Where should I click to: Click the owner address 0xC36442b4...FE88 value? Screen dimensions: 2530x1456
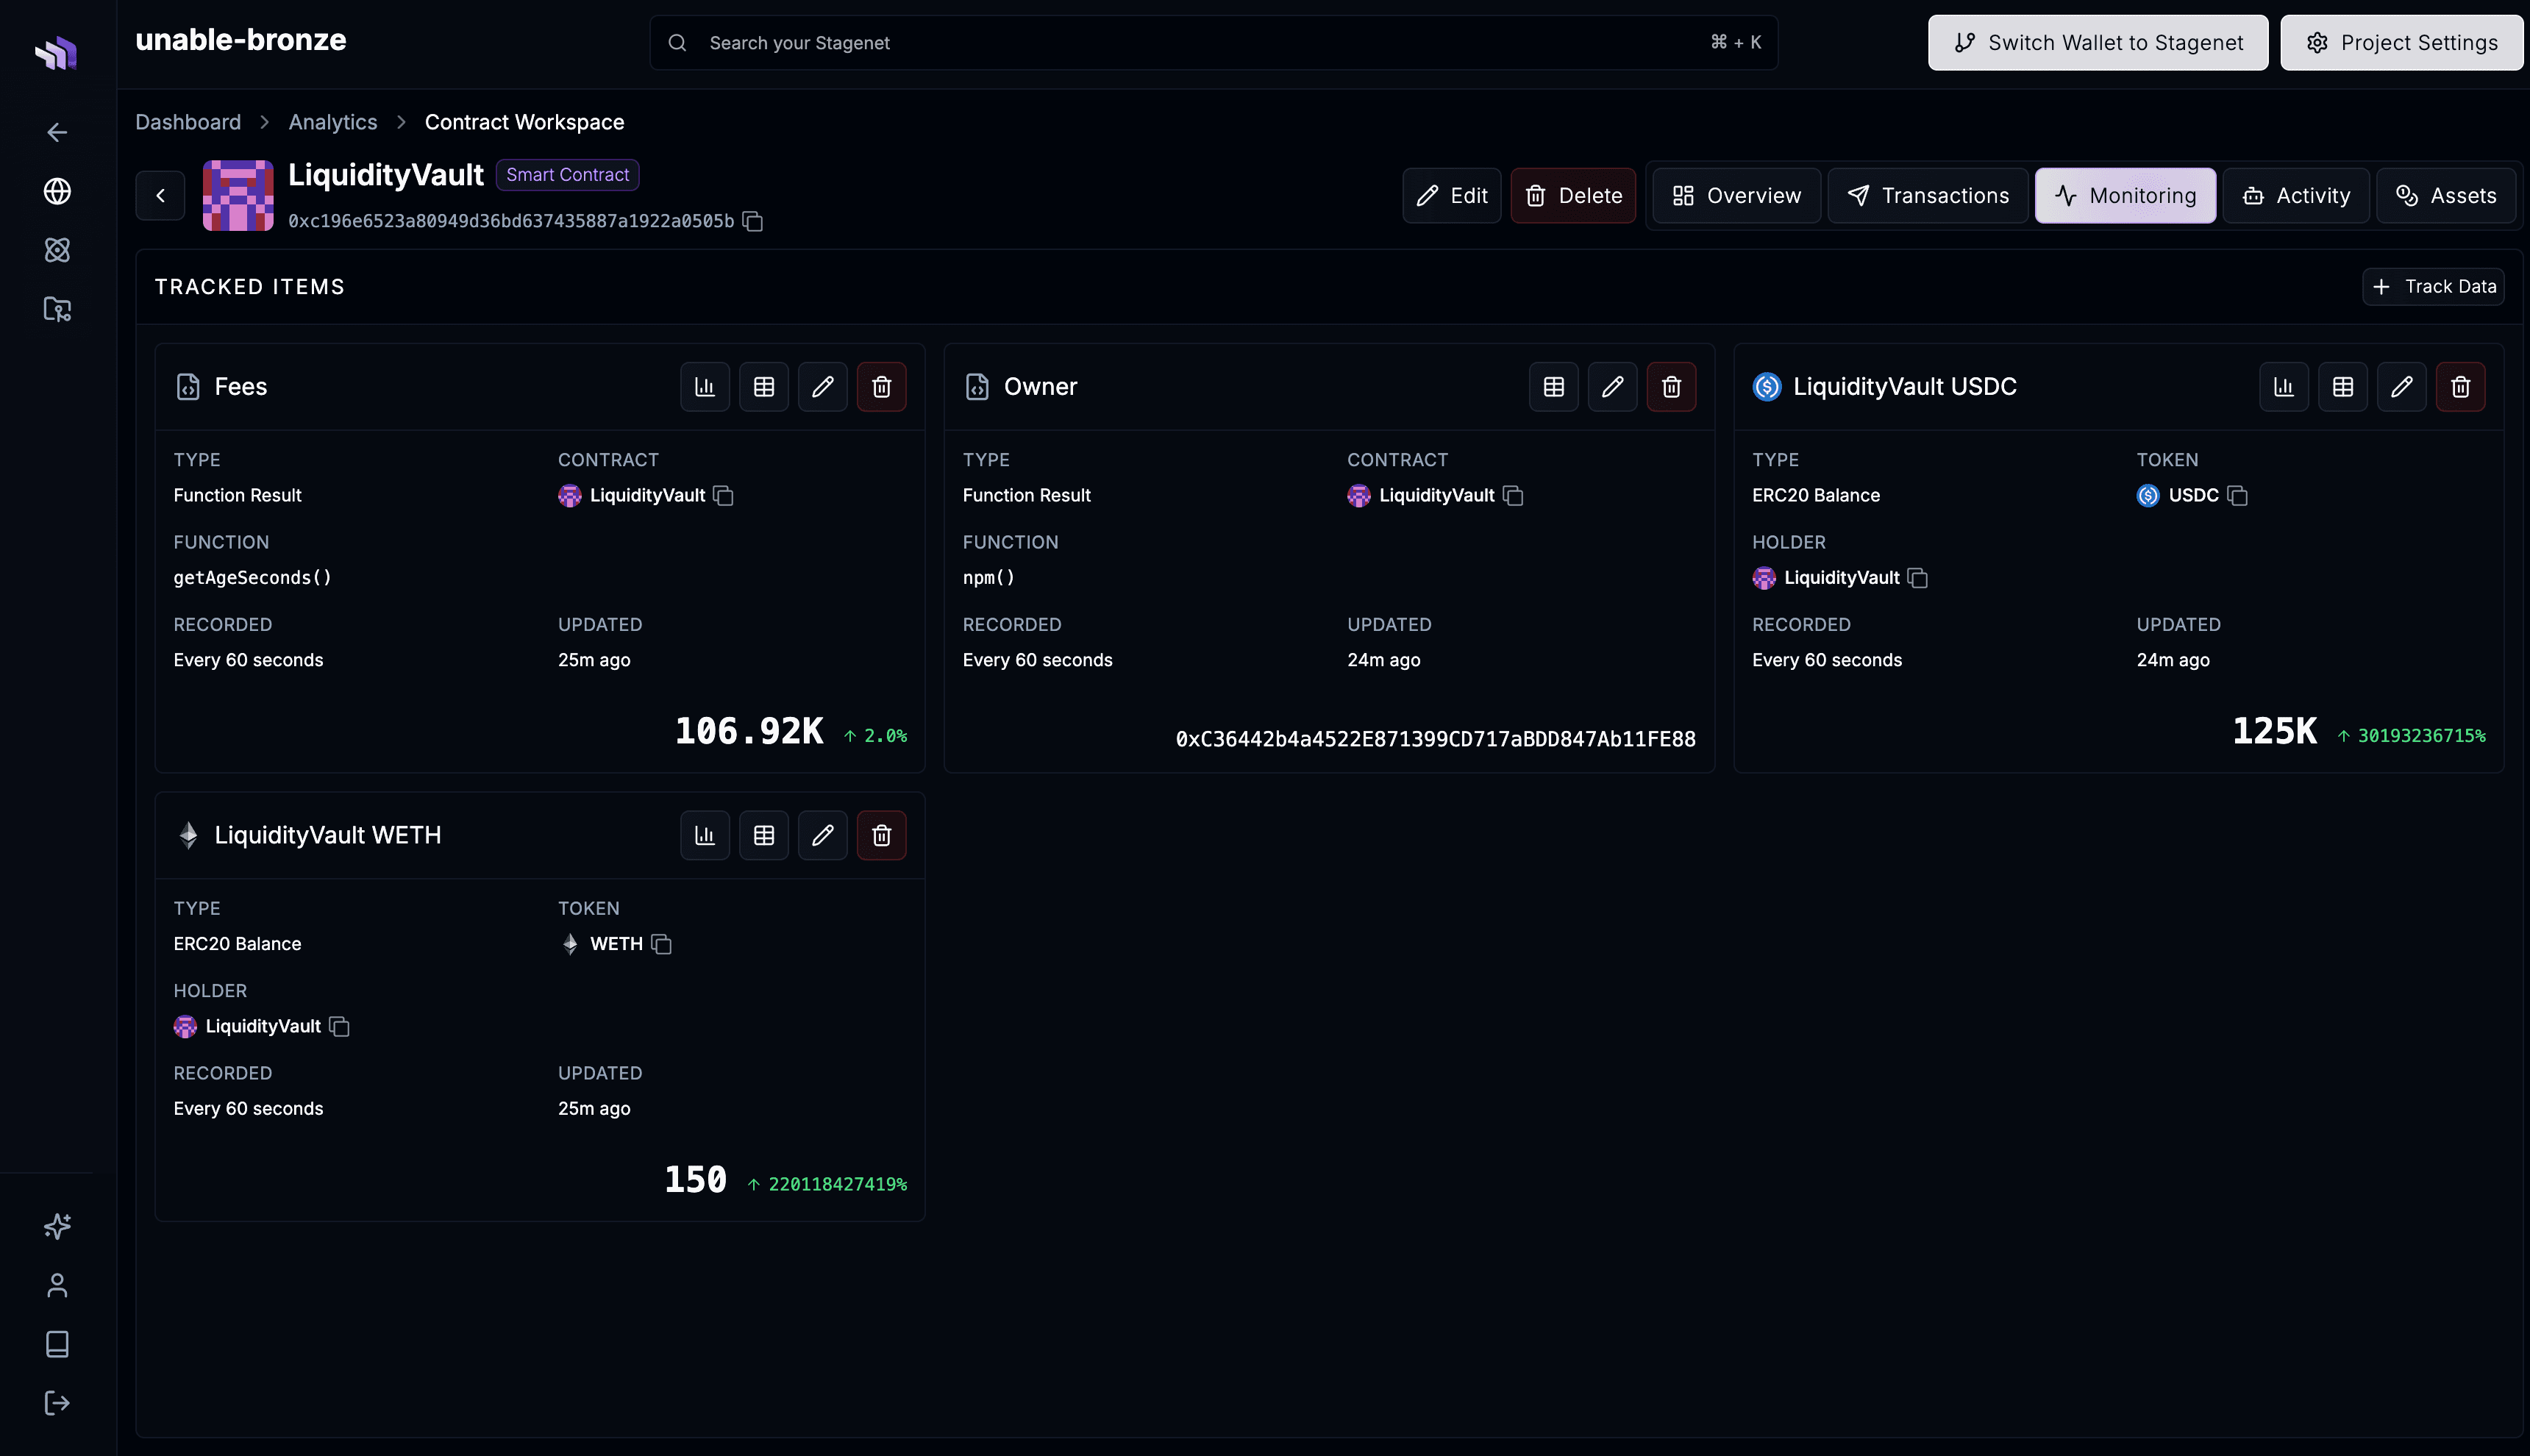coord(1435,740)
